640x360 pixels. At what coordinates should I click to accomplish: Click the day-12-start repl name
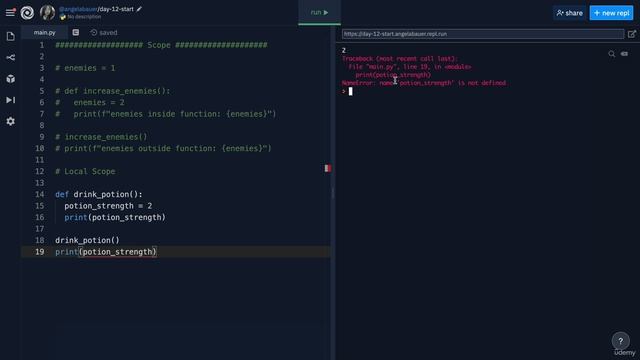pyautogui.click(x=116, y=9)
